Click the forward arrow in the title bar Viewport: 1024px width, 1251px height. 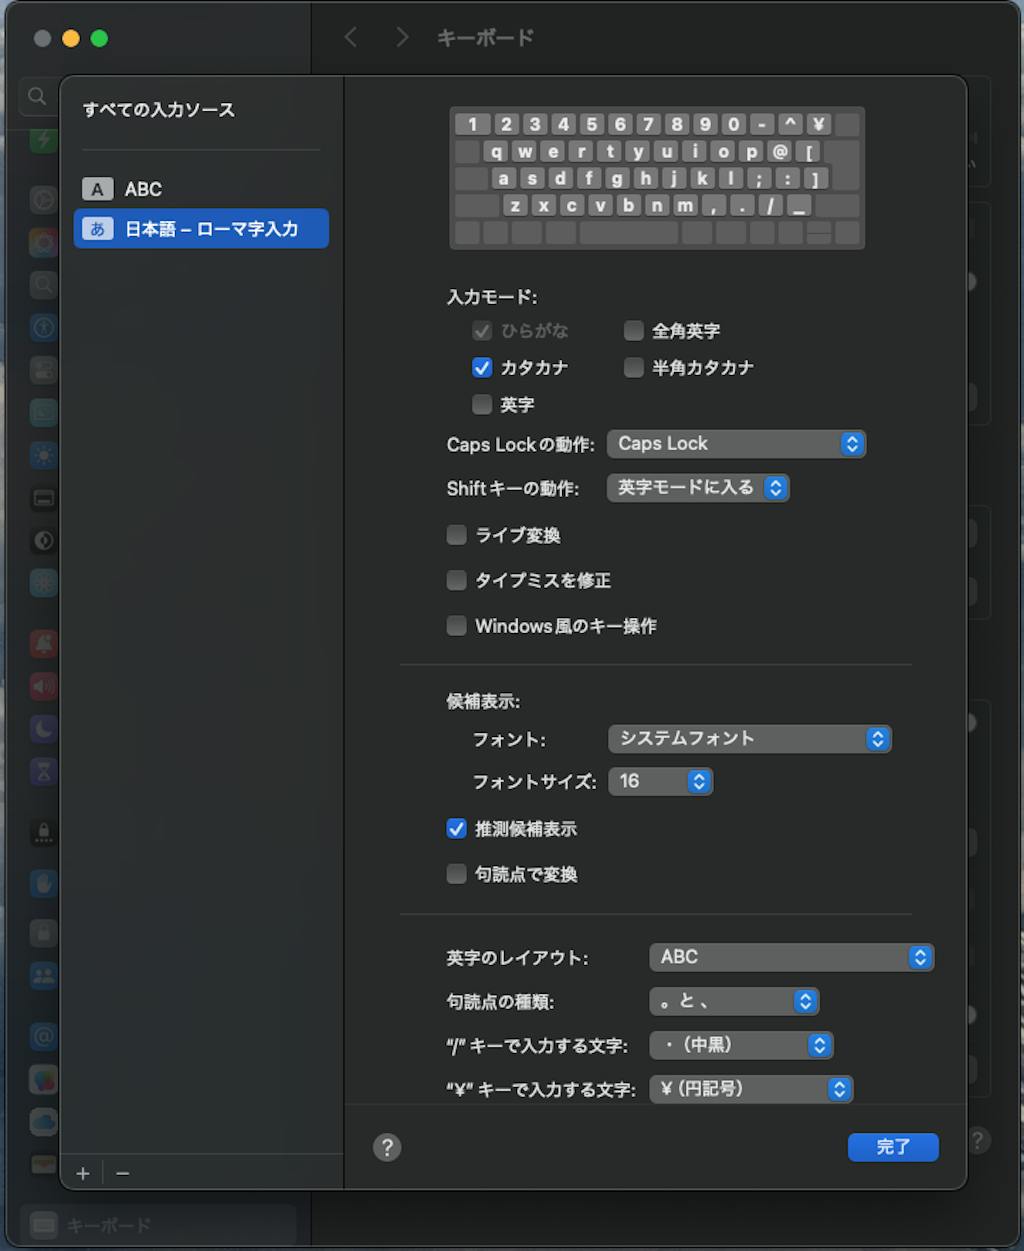(x=402, y=38)
